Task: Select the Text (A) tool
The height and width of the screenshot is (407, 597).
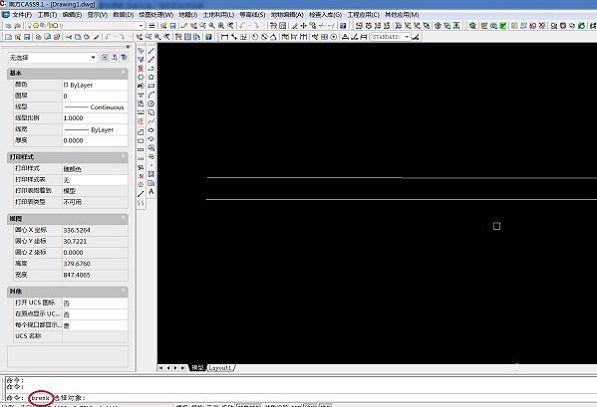Action: (151, 192)
